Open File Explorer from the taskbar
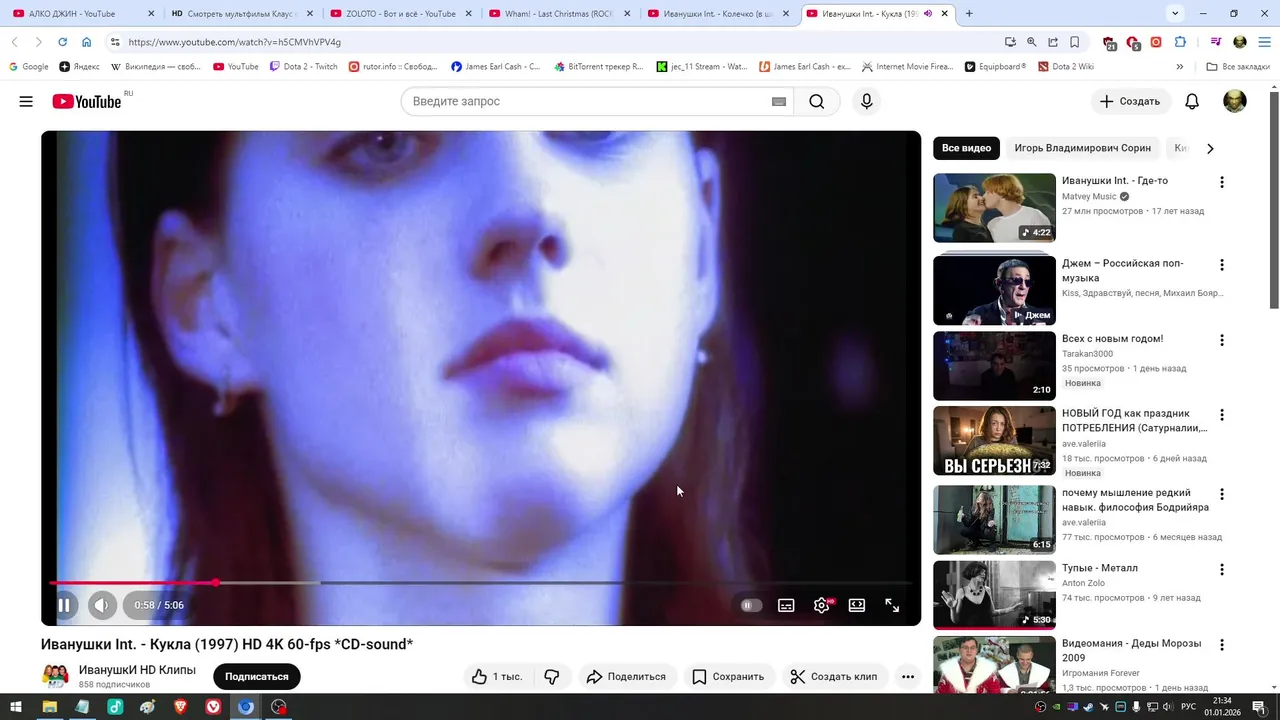Image resolution: width=1280 pixels, height=720 pixels. (x=49, y=707)
